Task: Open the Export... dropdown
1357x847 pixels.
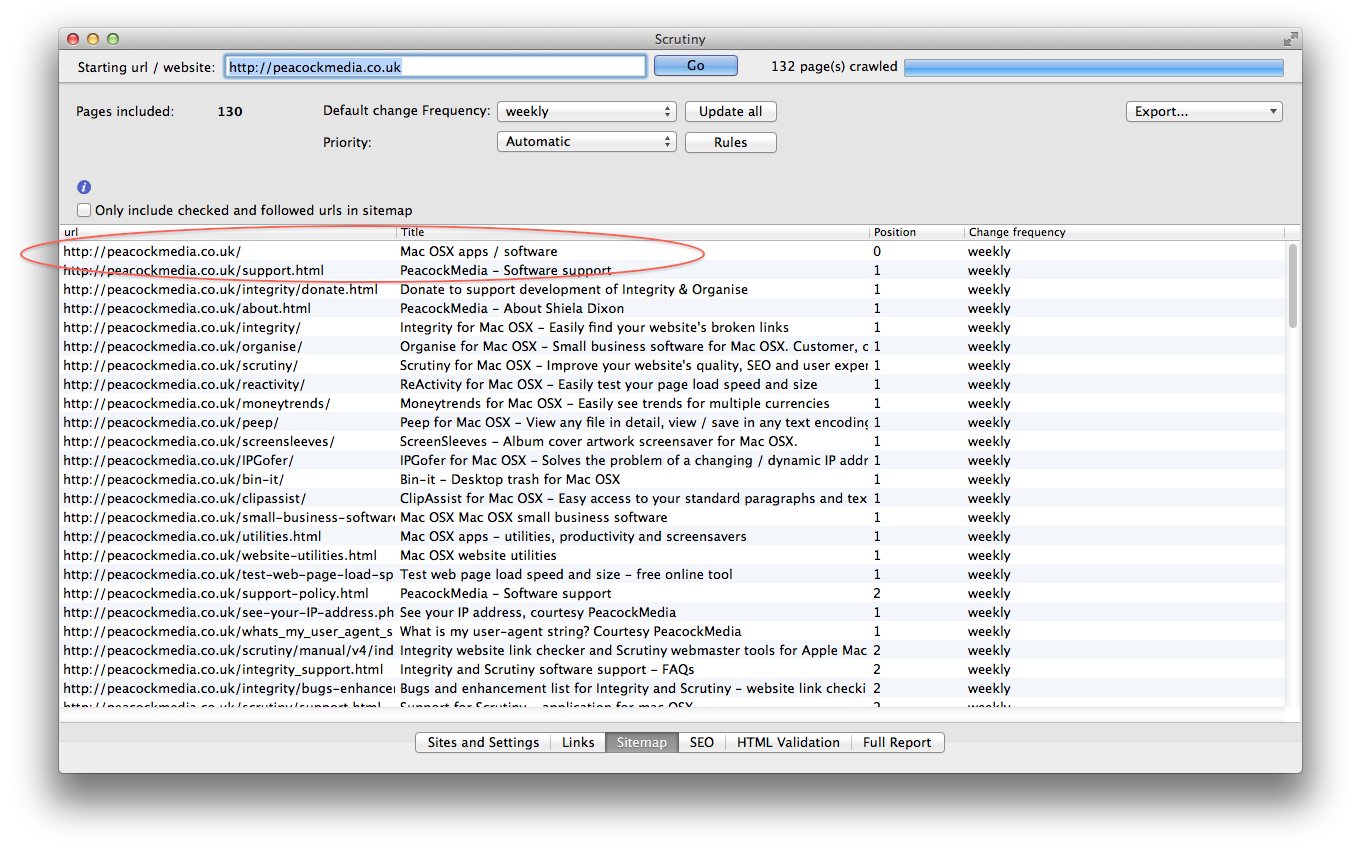Action: tap(1204, 111)
